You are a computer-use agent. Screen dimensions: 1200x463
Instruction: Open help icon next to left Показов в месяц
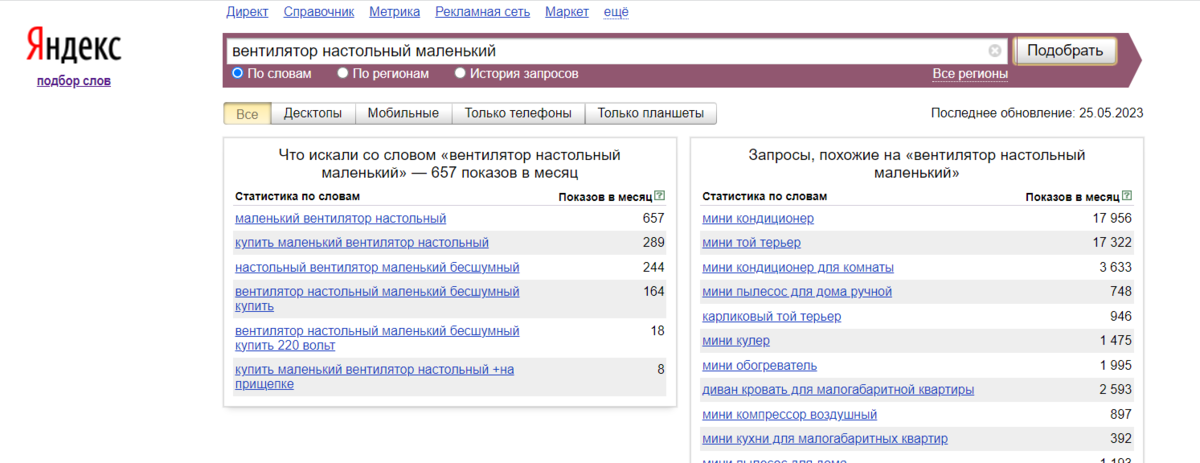point(660,197)
